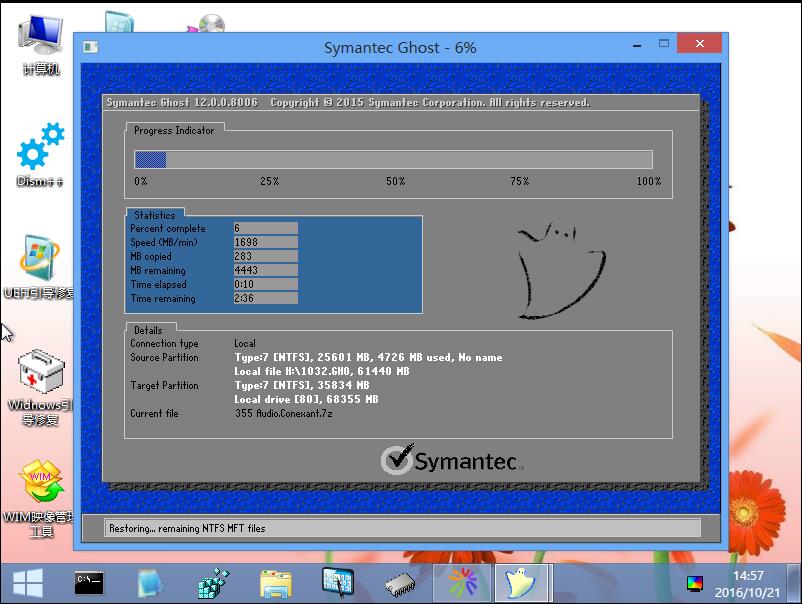The image size is (802, 604).
Task: Click the Symantec checkmark logo
Action: point(396,460)
